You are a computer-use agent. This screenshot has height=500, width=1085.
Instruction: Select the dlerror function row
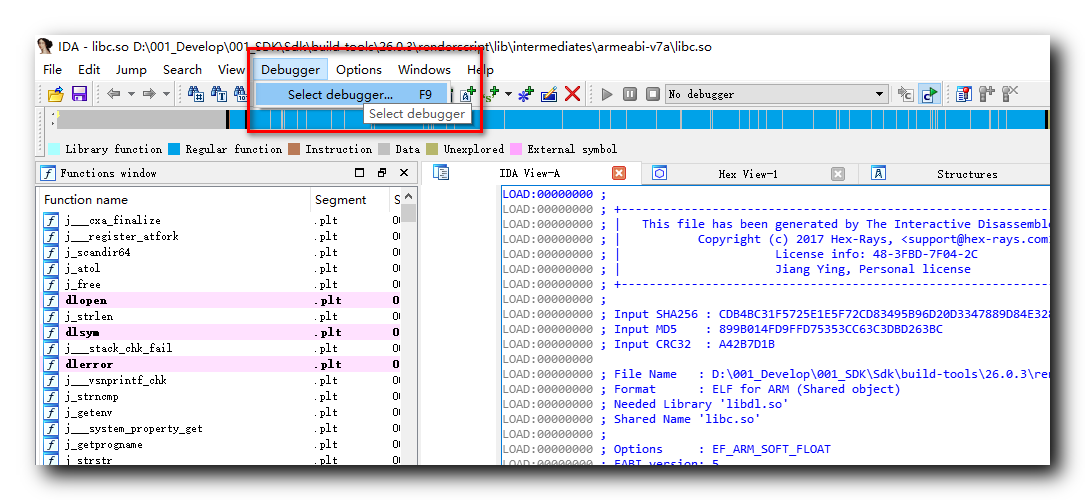[220, 364]
